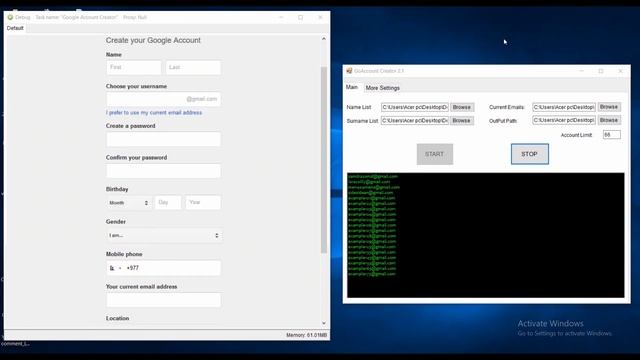
Task: Click the STOP button
Action: click(x=529, y=154)
